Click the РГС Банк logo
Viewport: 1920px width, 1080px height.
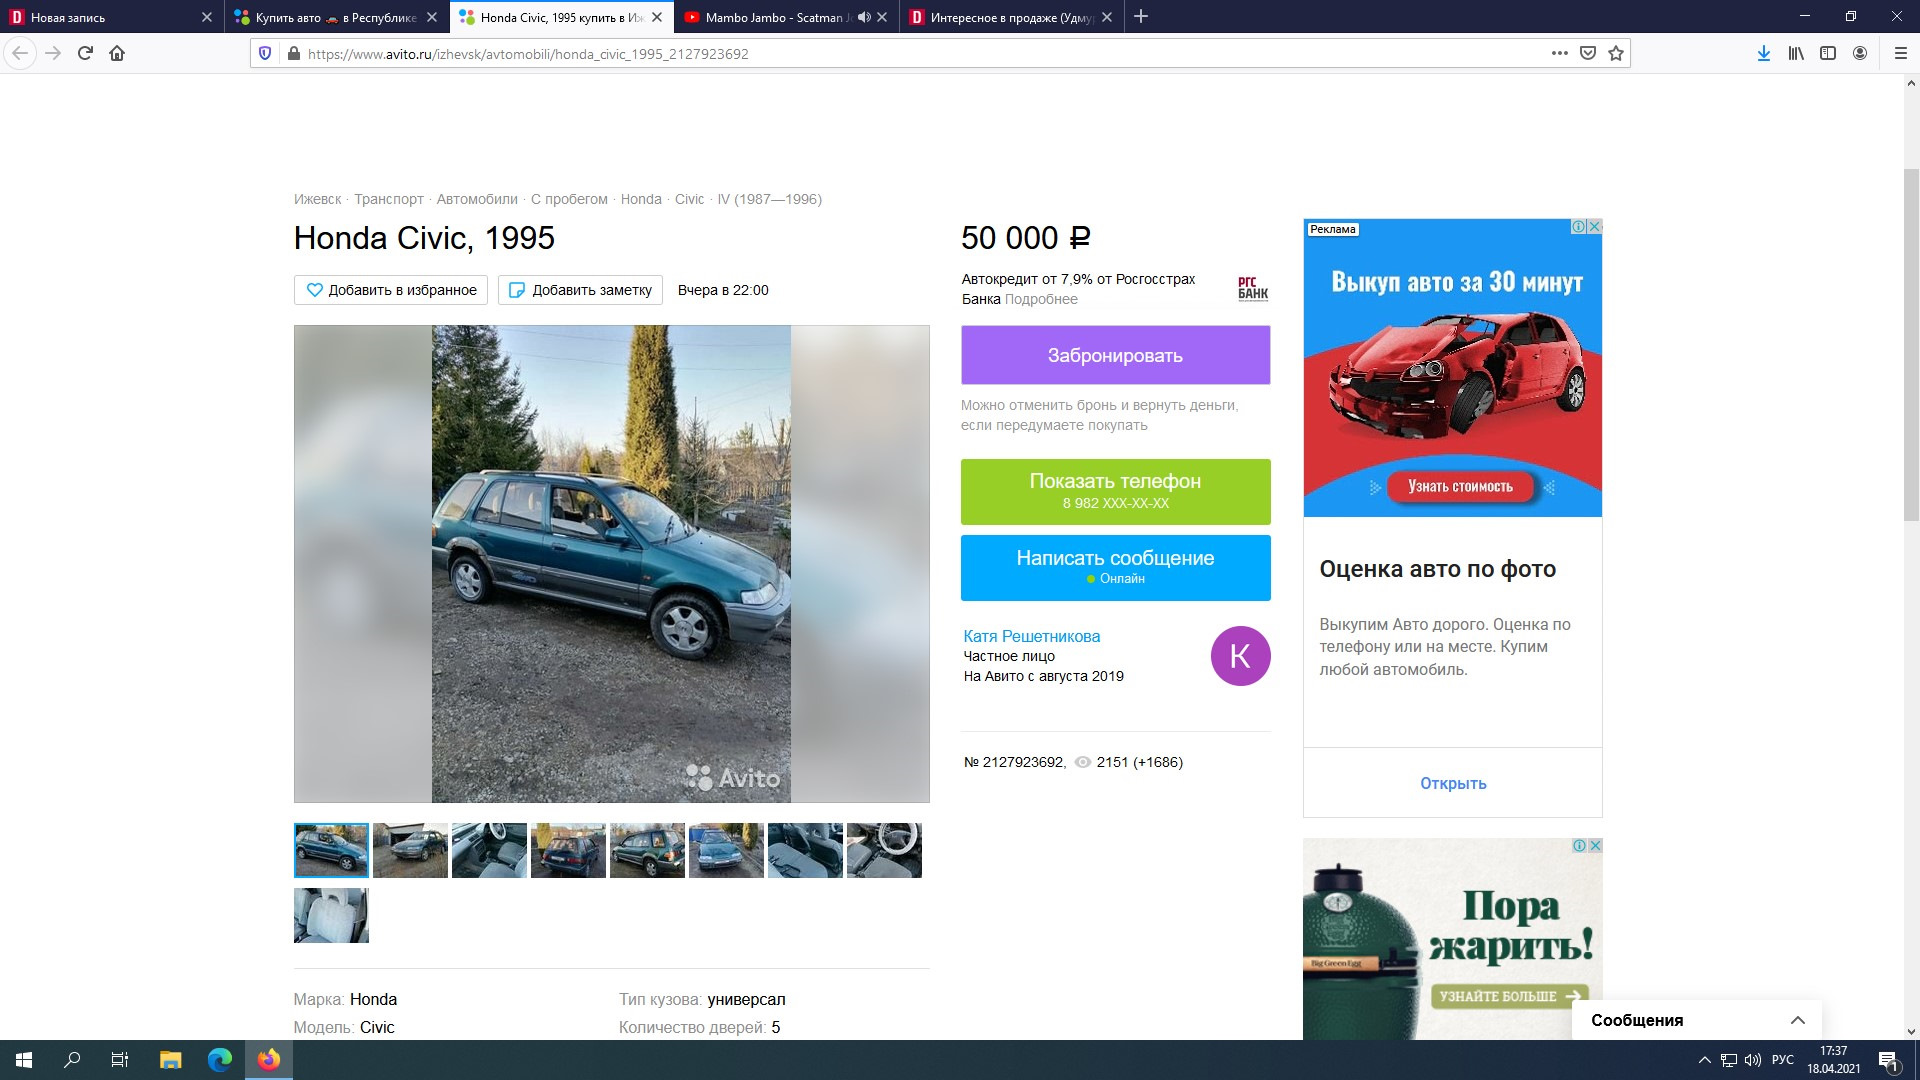(1252, 288)
